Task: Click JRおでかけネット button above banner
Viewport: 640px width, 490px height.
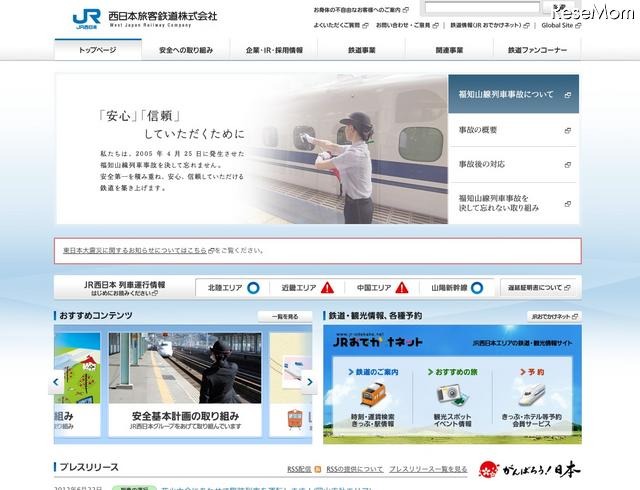Action: (554, 316)
